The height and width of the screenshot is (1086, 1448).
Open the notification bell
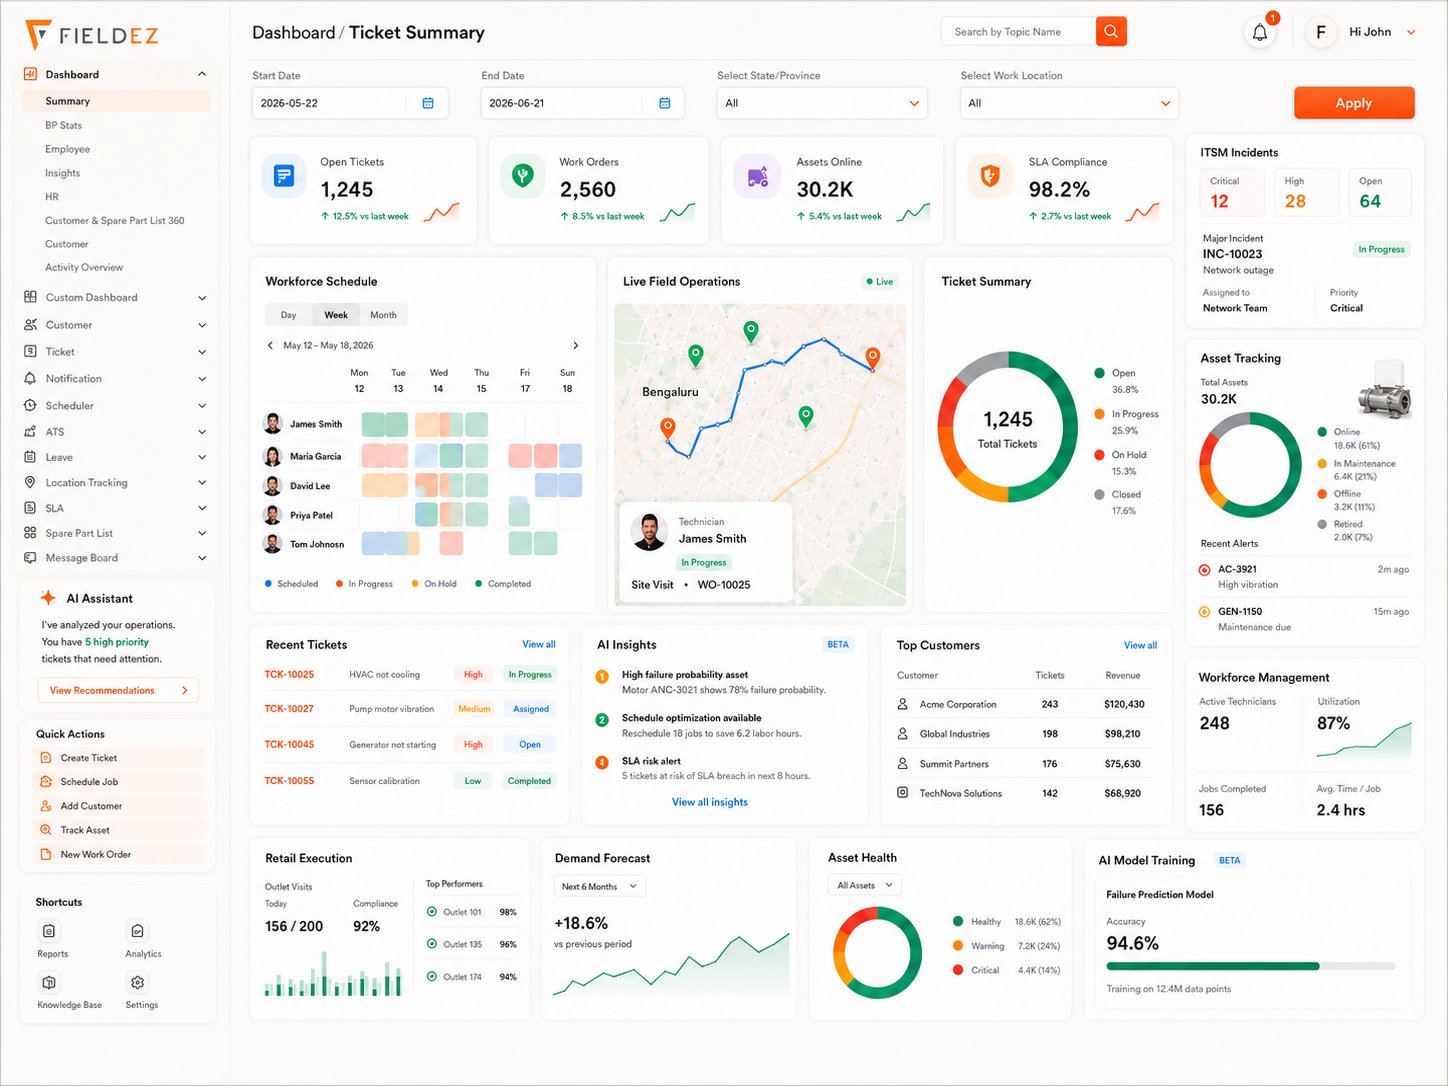[1260, 32]
